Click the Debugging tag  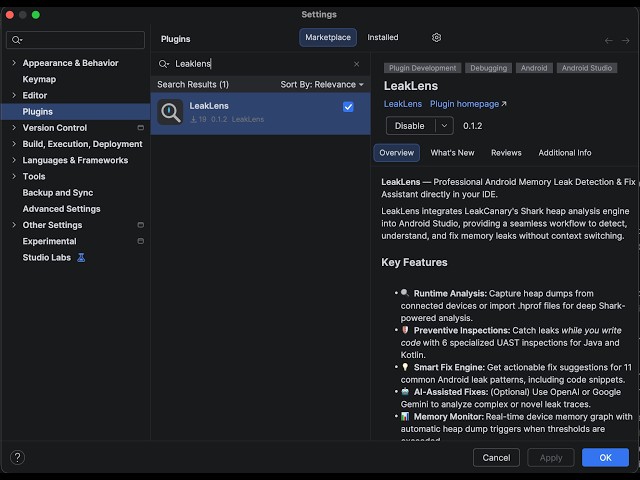click(x=489, y=68)
